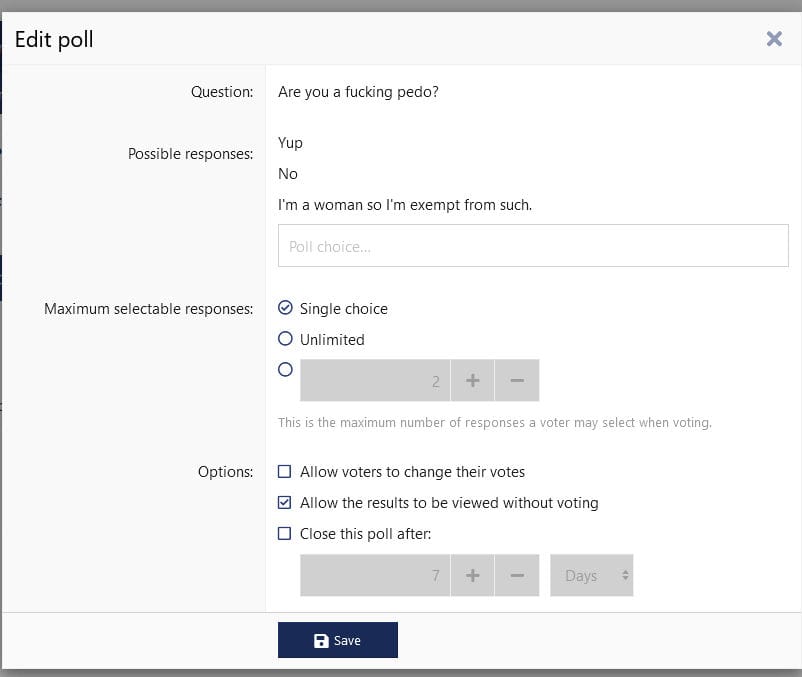Select the custom number radio button
Screen dimensions: 802x677
(285, 369)
